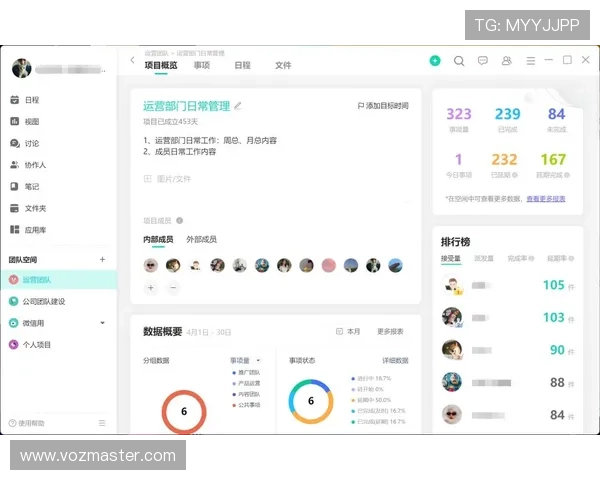Go back using the left arrow icon
Image resolution: width=600 pixels, height=480 pixels.
132,61
